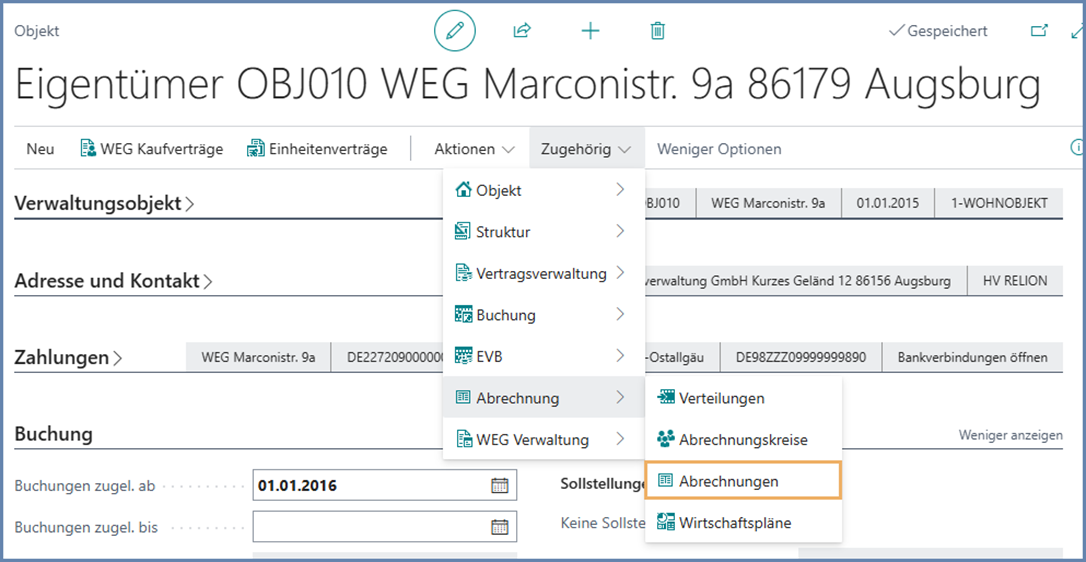The height and width of the screenshot is (562, 1086).
Task: Expand the Verwaltungsobjekt section
Action: (104, 203)
